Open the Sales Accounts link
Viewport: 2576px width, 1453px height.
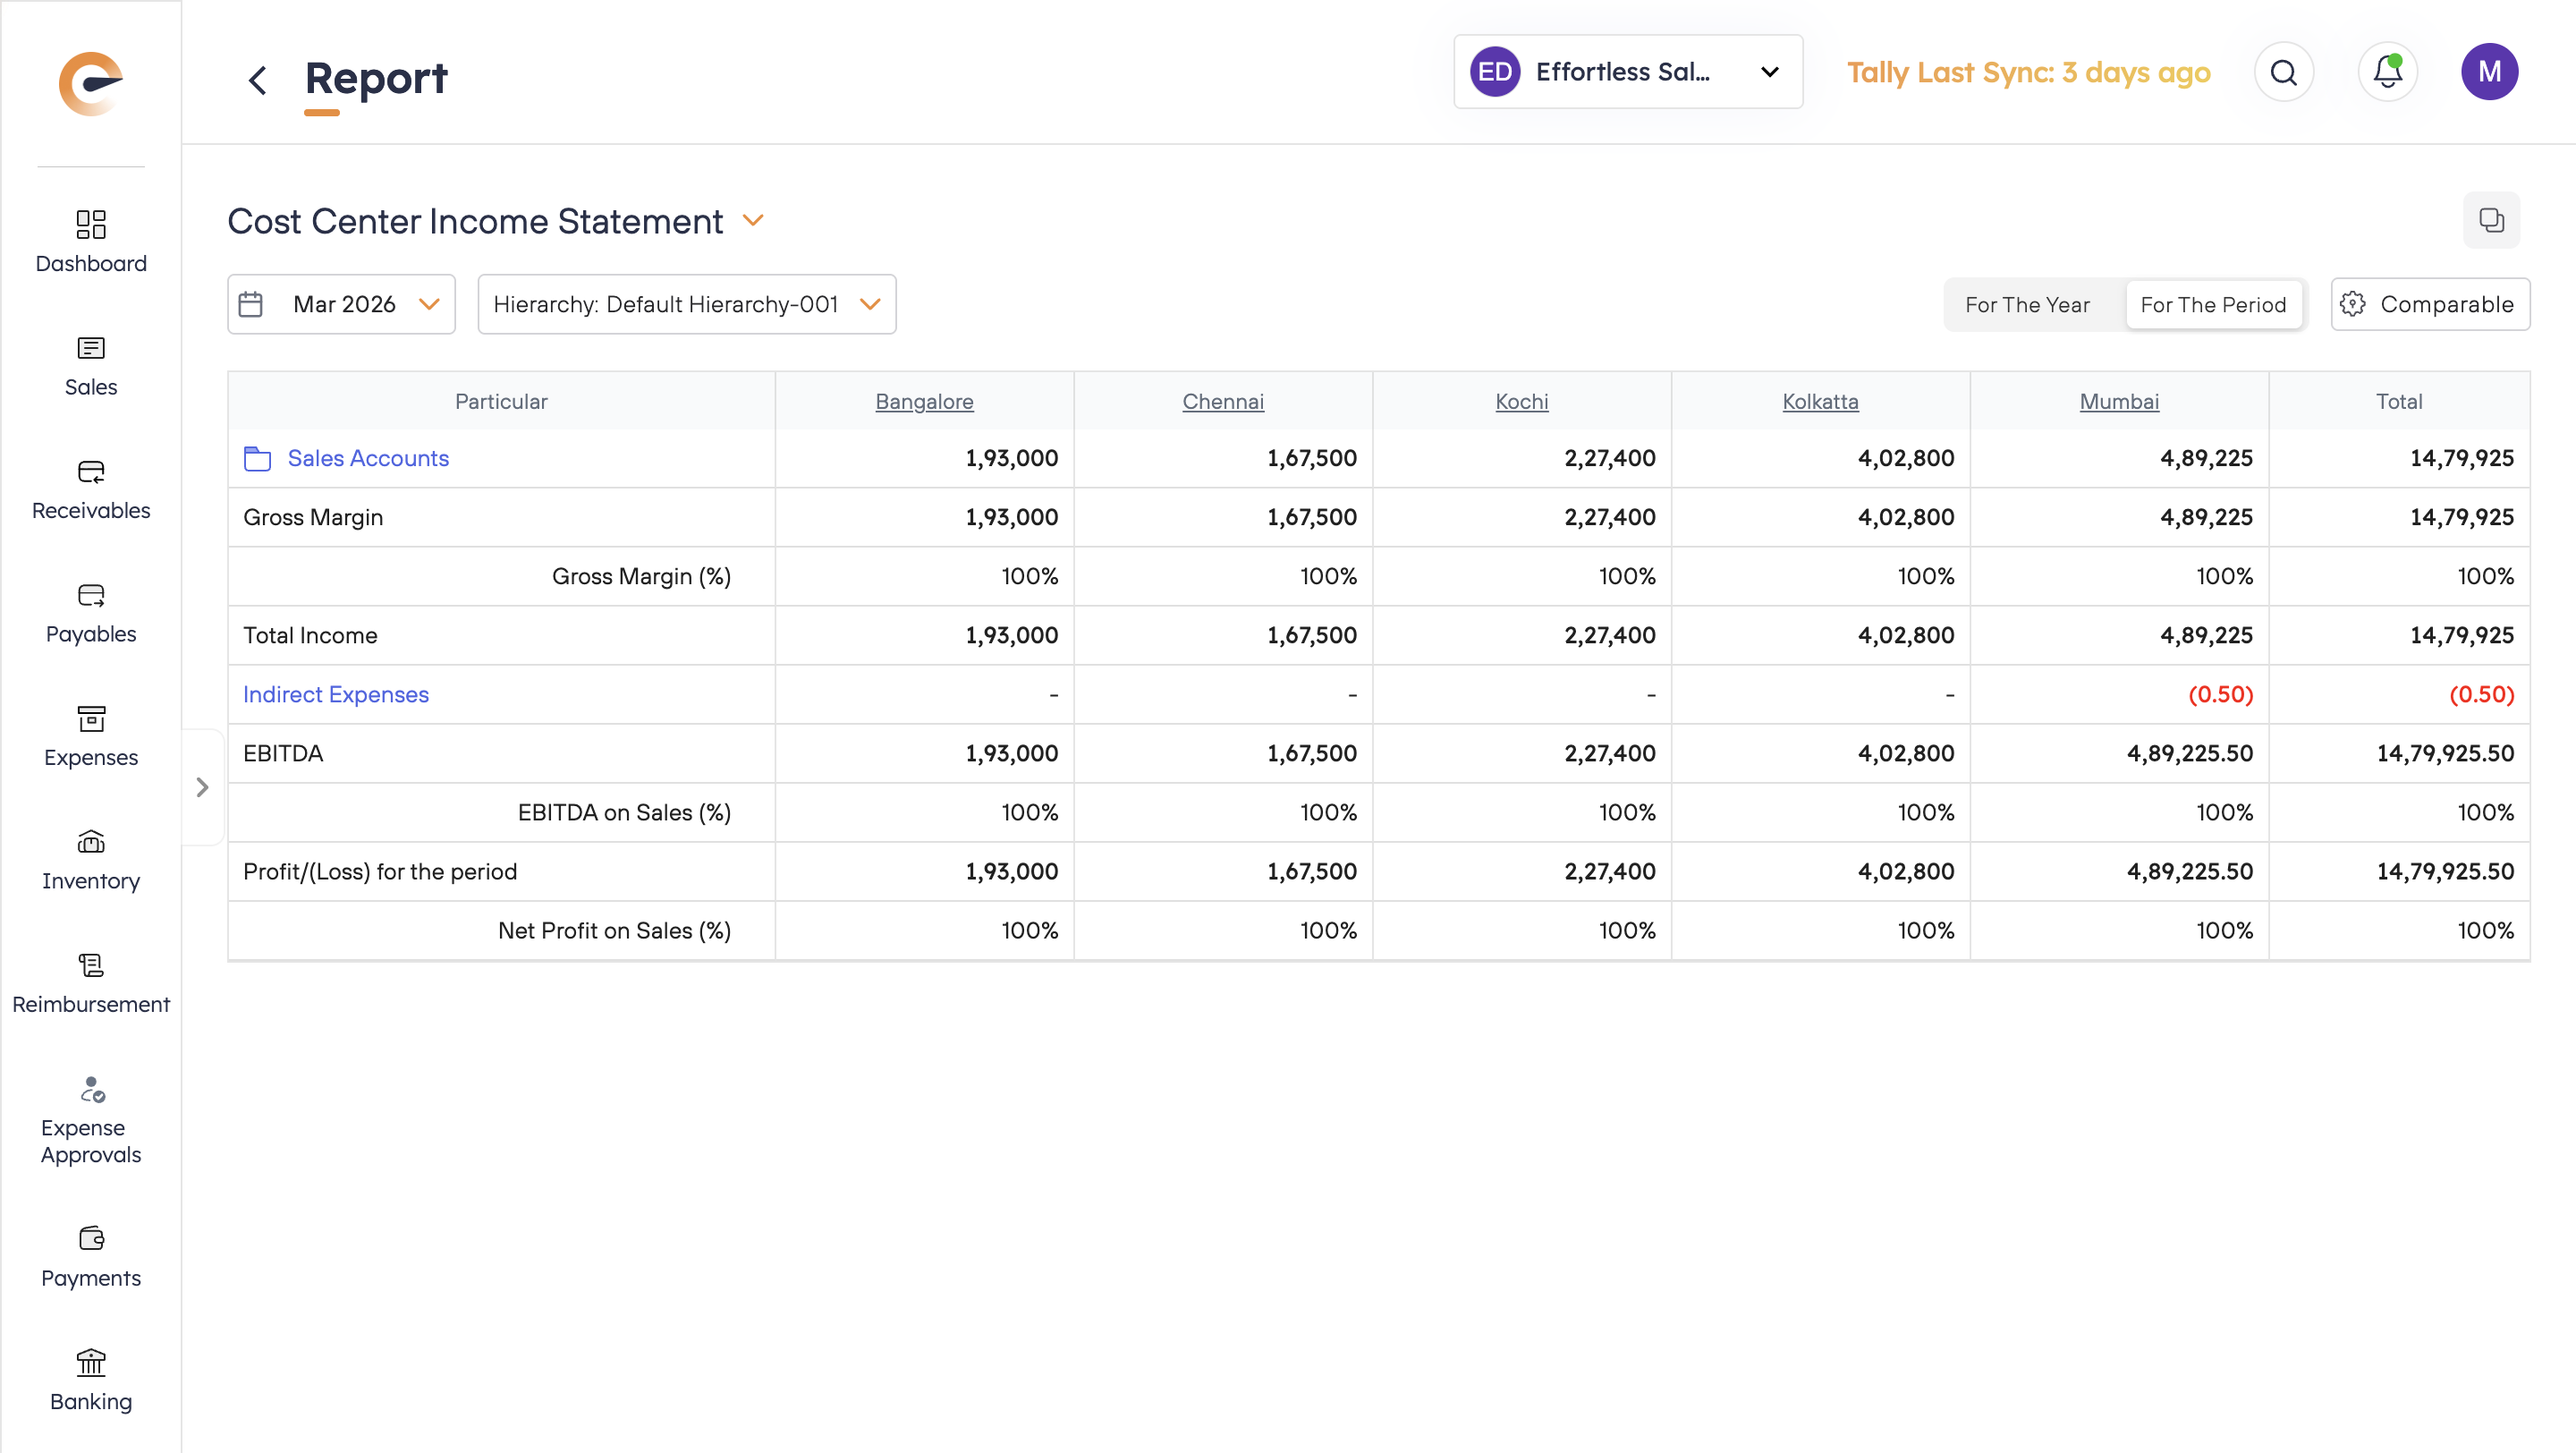[367, 458]
